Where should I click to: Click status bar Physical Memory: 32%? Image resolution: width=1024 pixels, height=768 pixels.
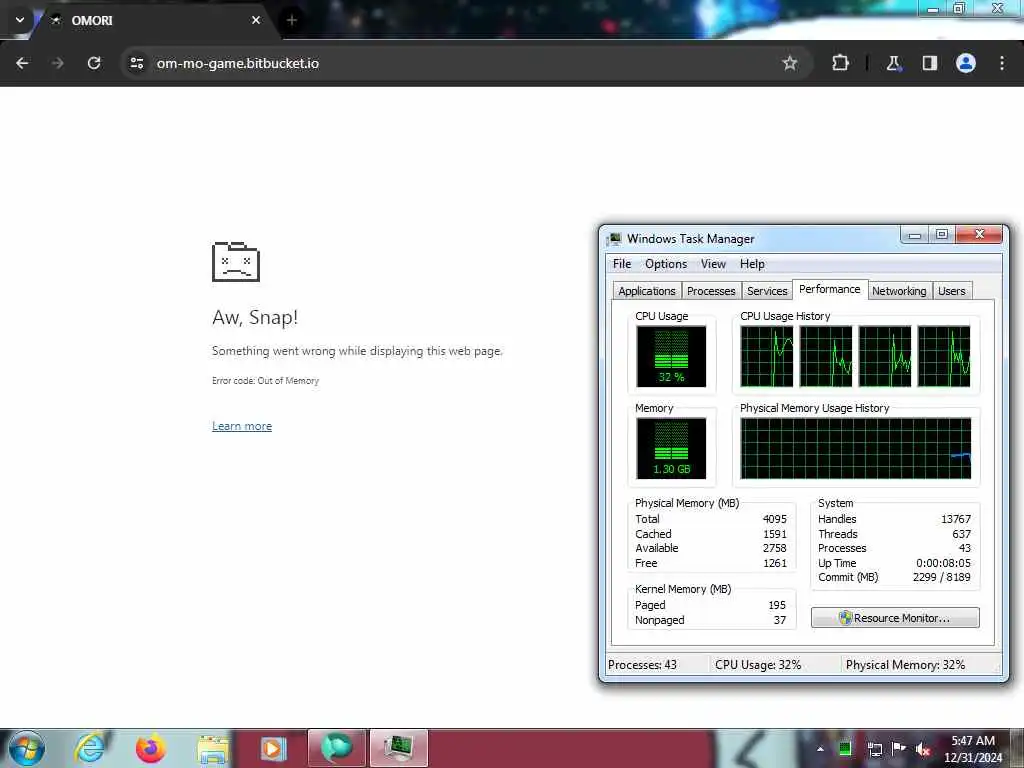[905, 665]
